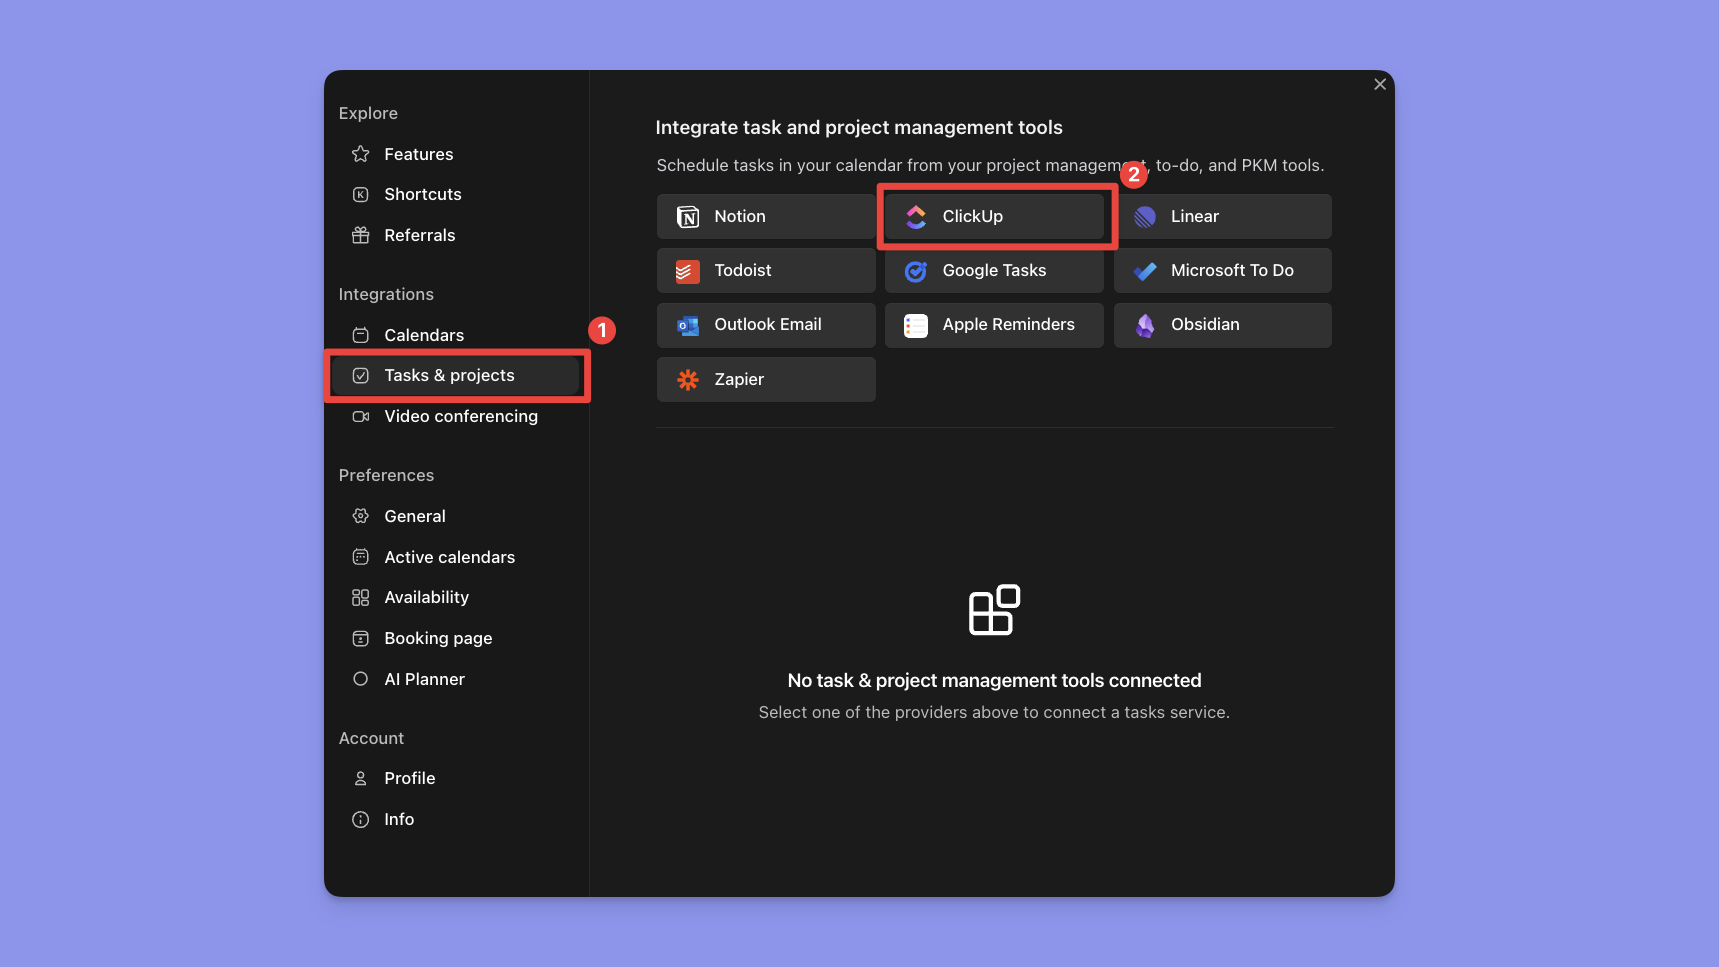Connect the Microsoft To Do integration
Viewport: 1719px width, 967px height.
coord(1223,270)
